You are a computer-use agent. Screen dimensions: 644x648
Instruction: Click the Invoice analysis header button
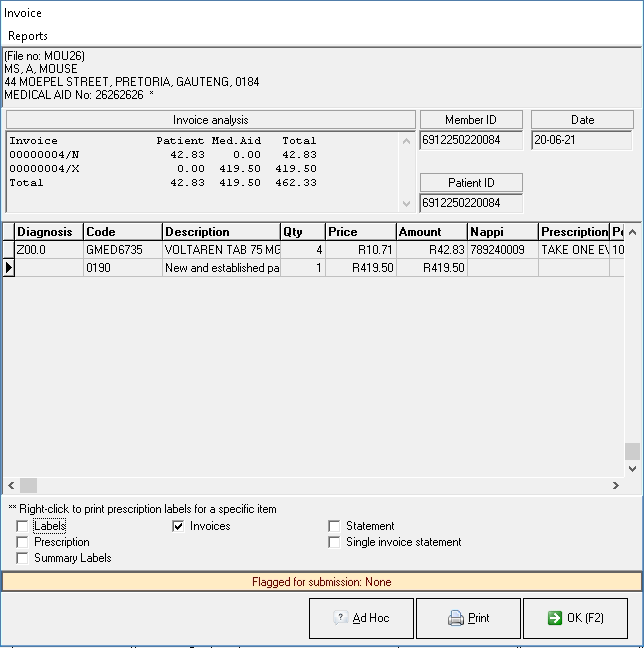210,120
